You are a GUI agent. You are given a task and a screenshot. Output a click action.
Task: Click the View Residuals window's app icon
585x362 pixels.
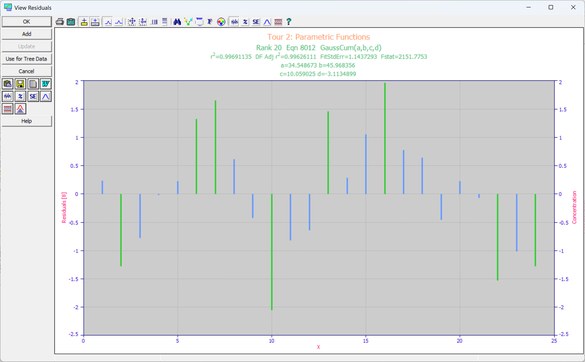7,7
